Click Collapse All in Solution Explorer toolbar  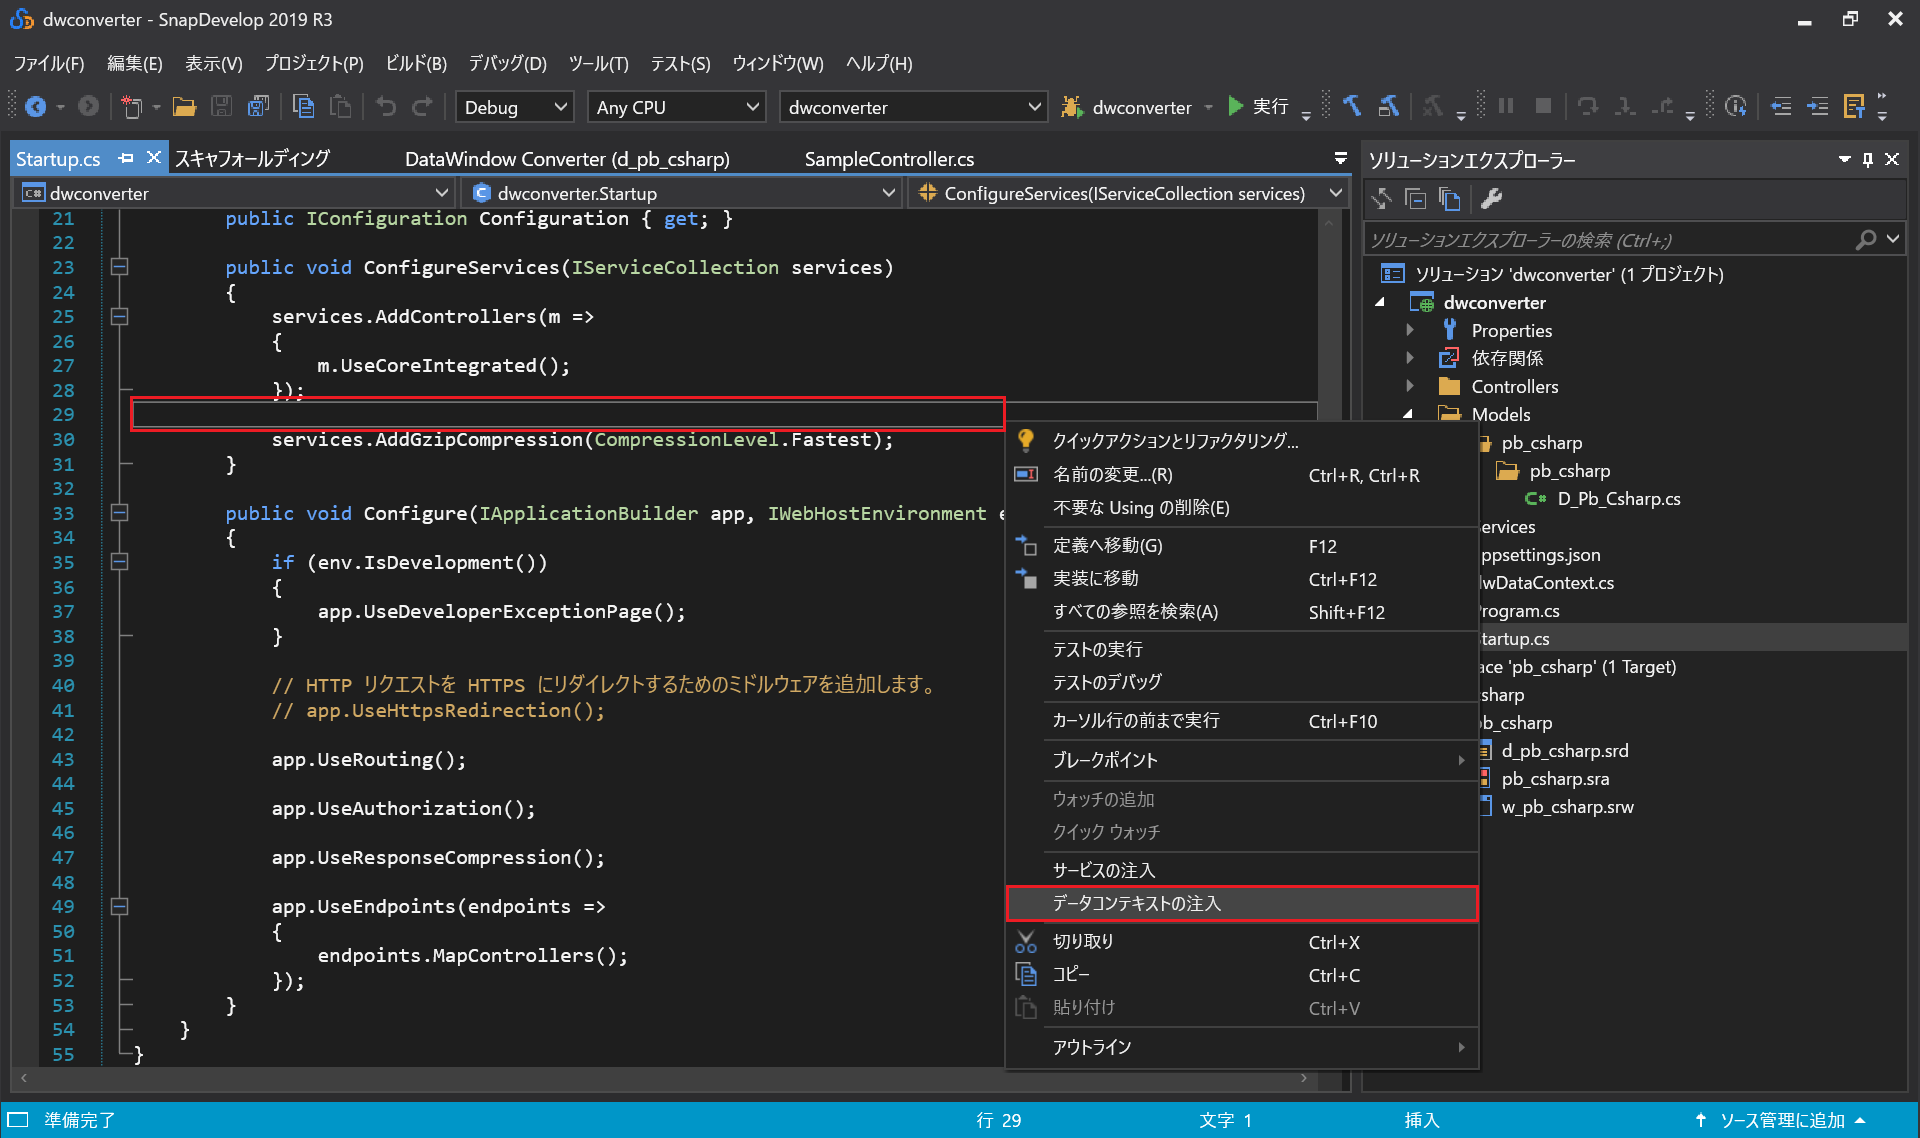pyautogui.click(x=1415, y=199)
